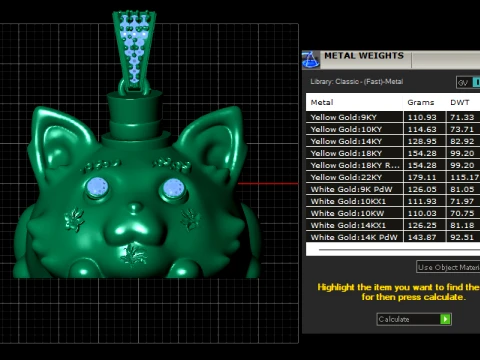Toggle the GV switch in the library row
Viewport: 480px width, 360px height.
click(468, 82)
